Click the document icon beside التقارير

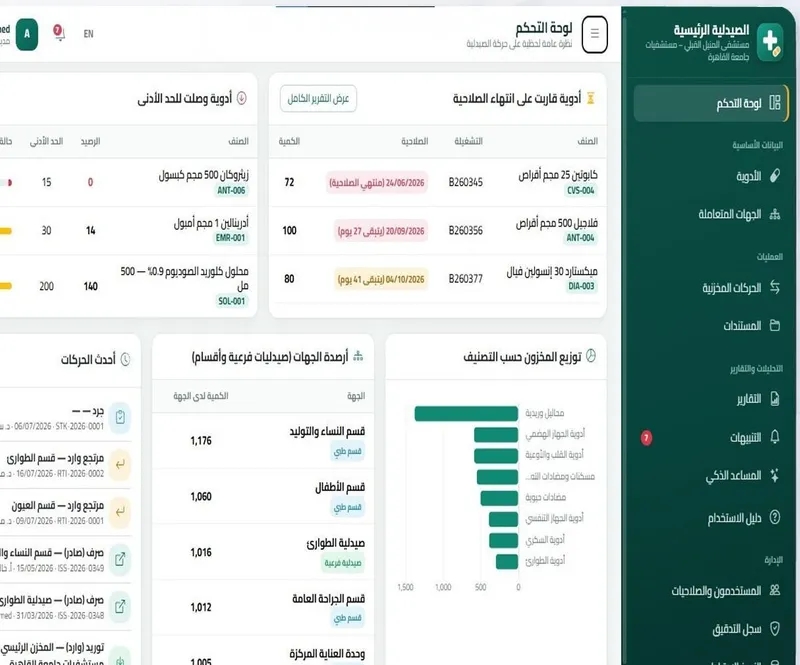coord(774,398)
